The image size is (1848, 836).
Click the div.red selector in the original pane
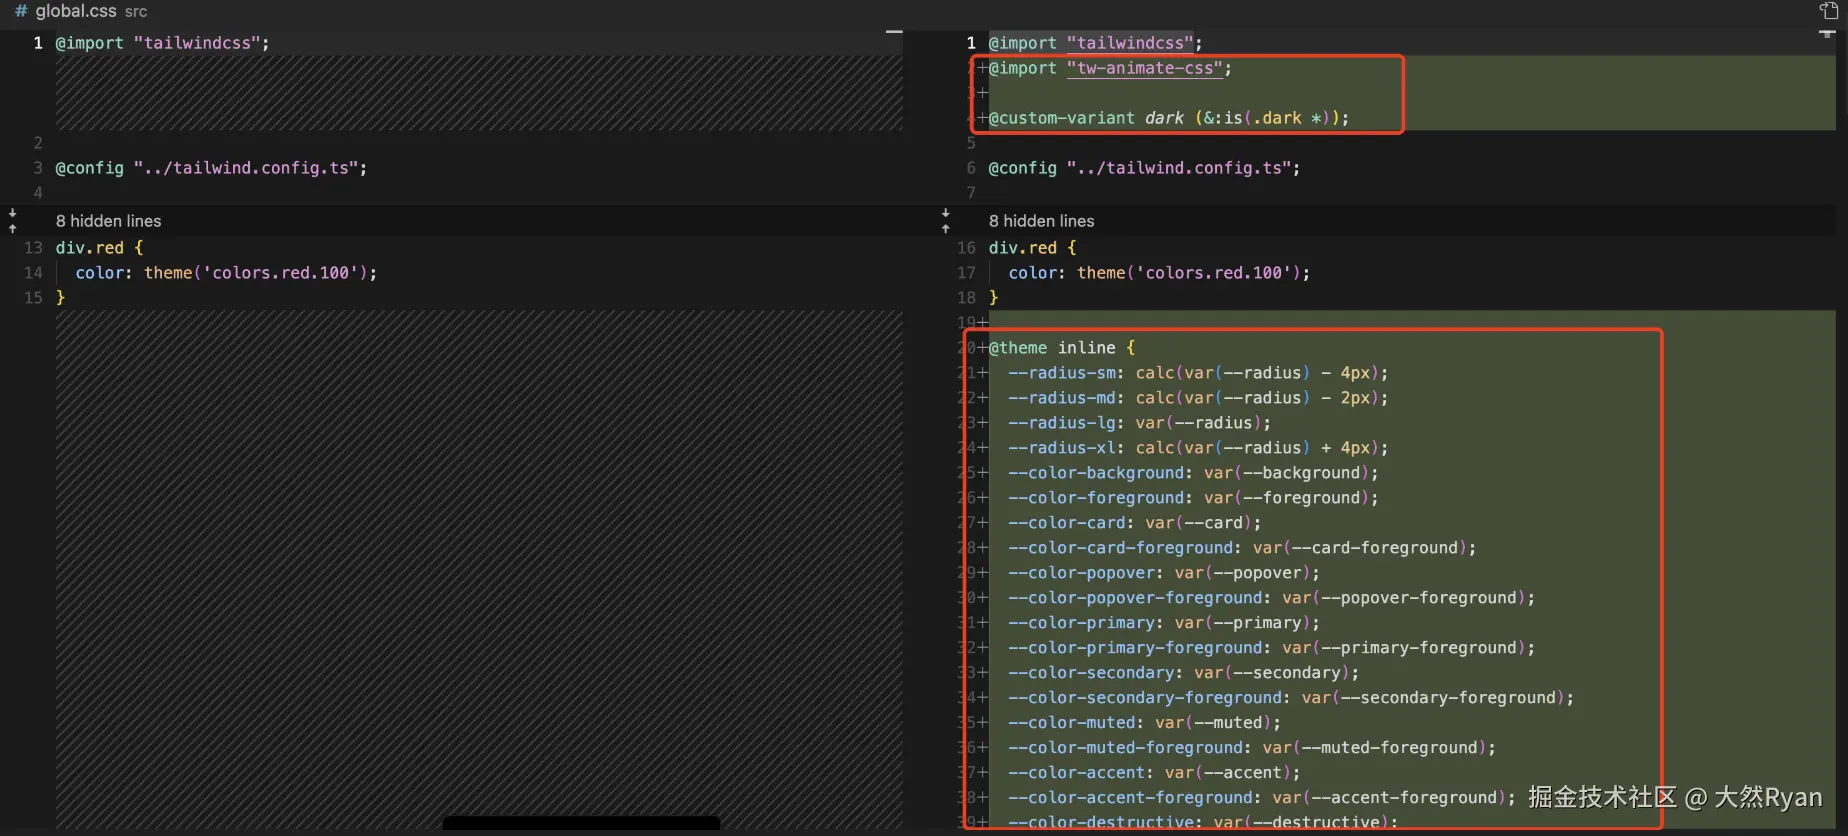pyautogui.click(x=90, y=248)
